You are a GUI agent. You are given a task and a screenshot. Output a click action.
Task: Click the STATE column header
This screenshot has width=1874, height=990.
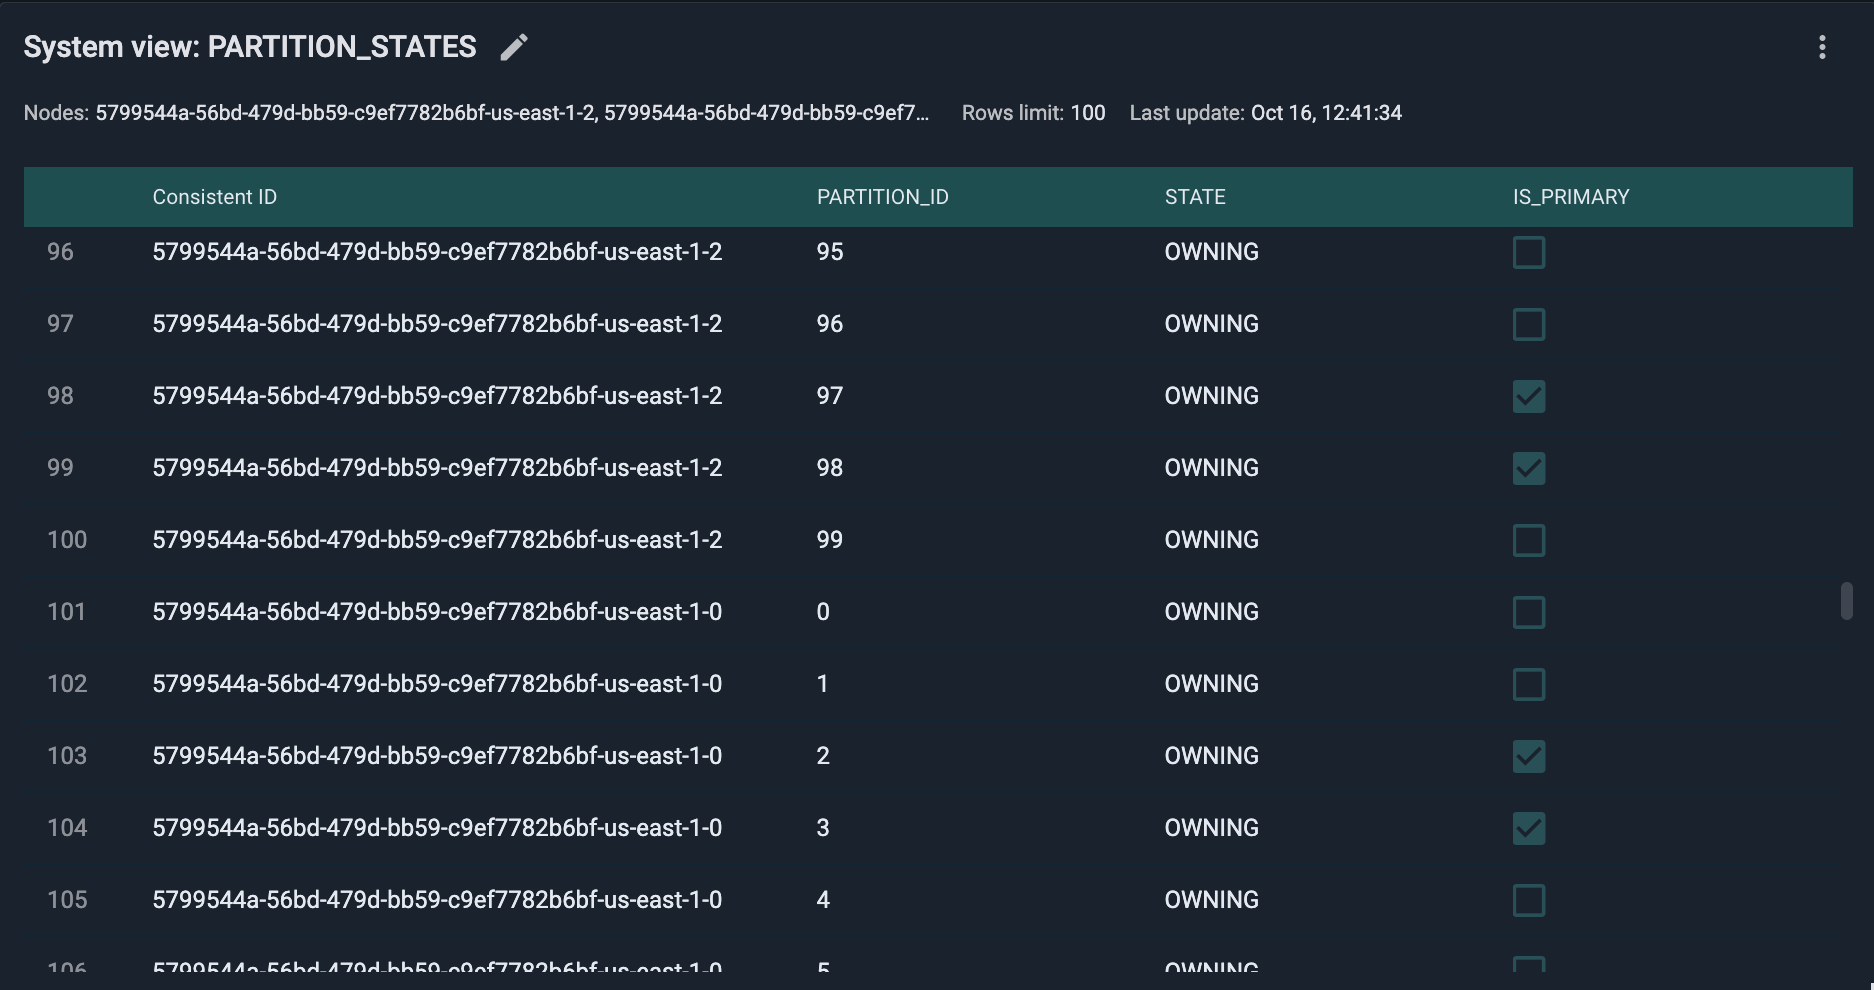click(x=1194, y=197)
